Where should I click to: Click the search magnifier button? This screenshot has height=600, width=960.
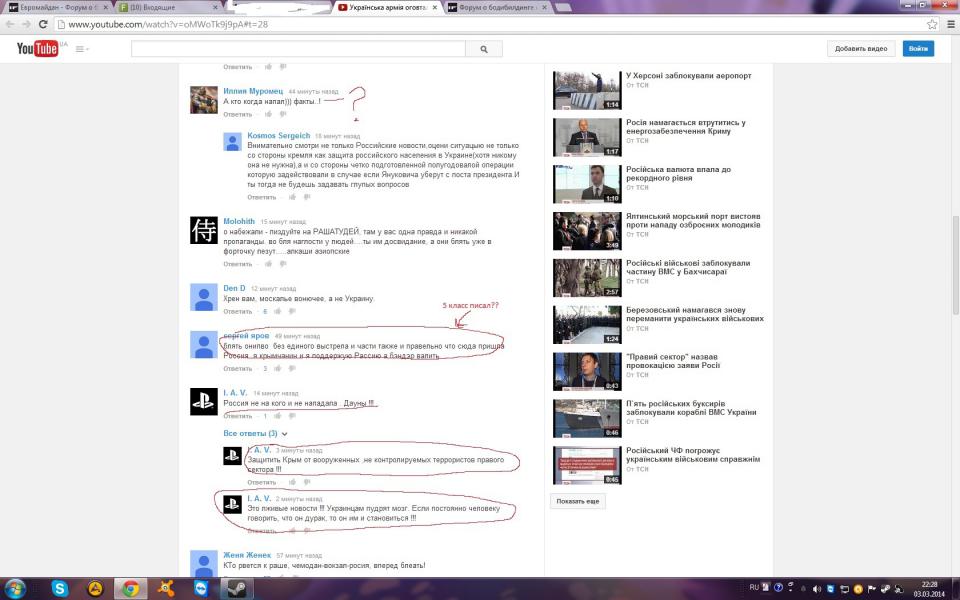point(483,49)
